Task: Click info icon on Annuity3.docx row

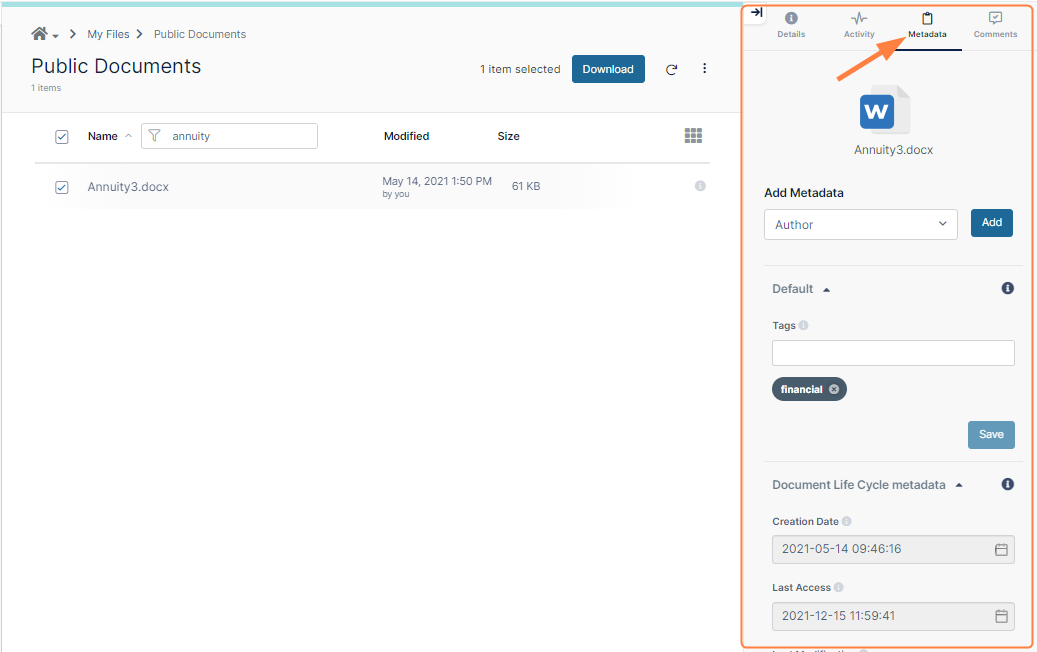Action: [700, 186]
